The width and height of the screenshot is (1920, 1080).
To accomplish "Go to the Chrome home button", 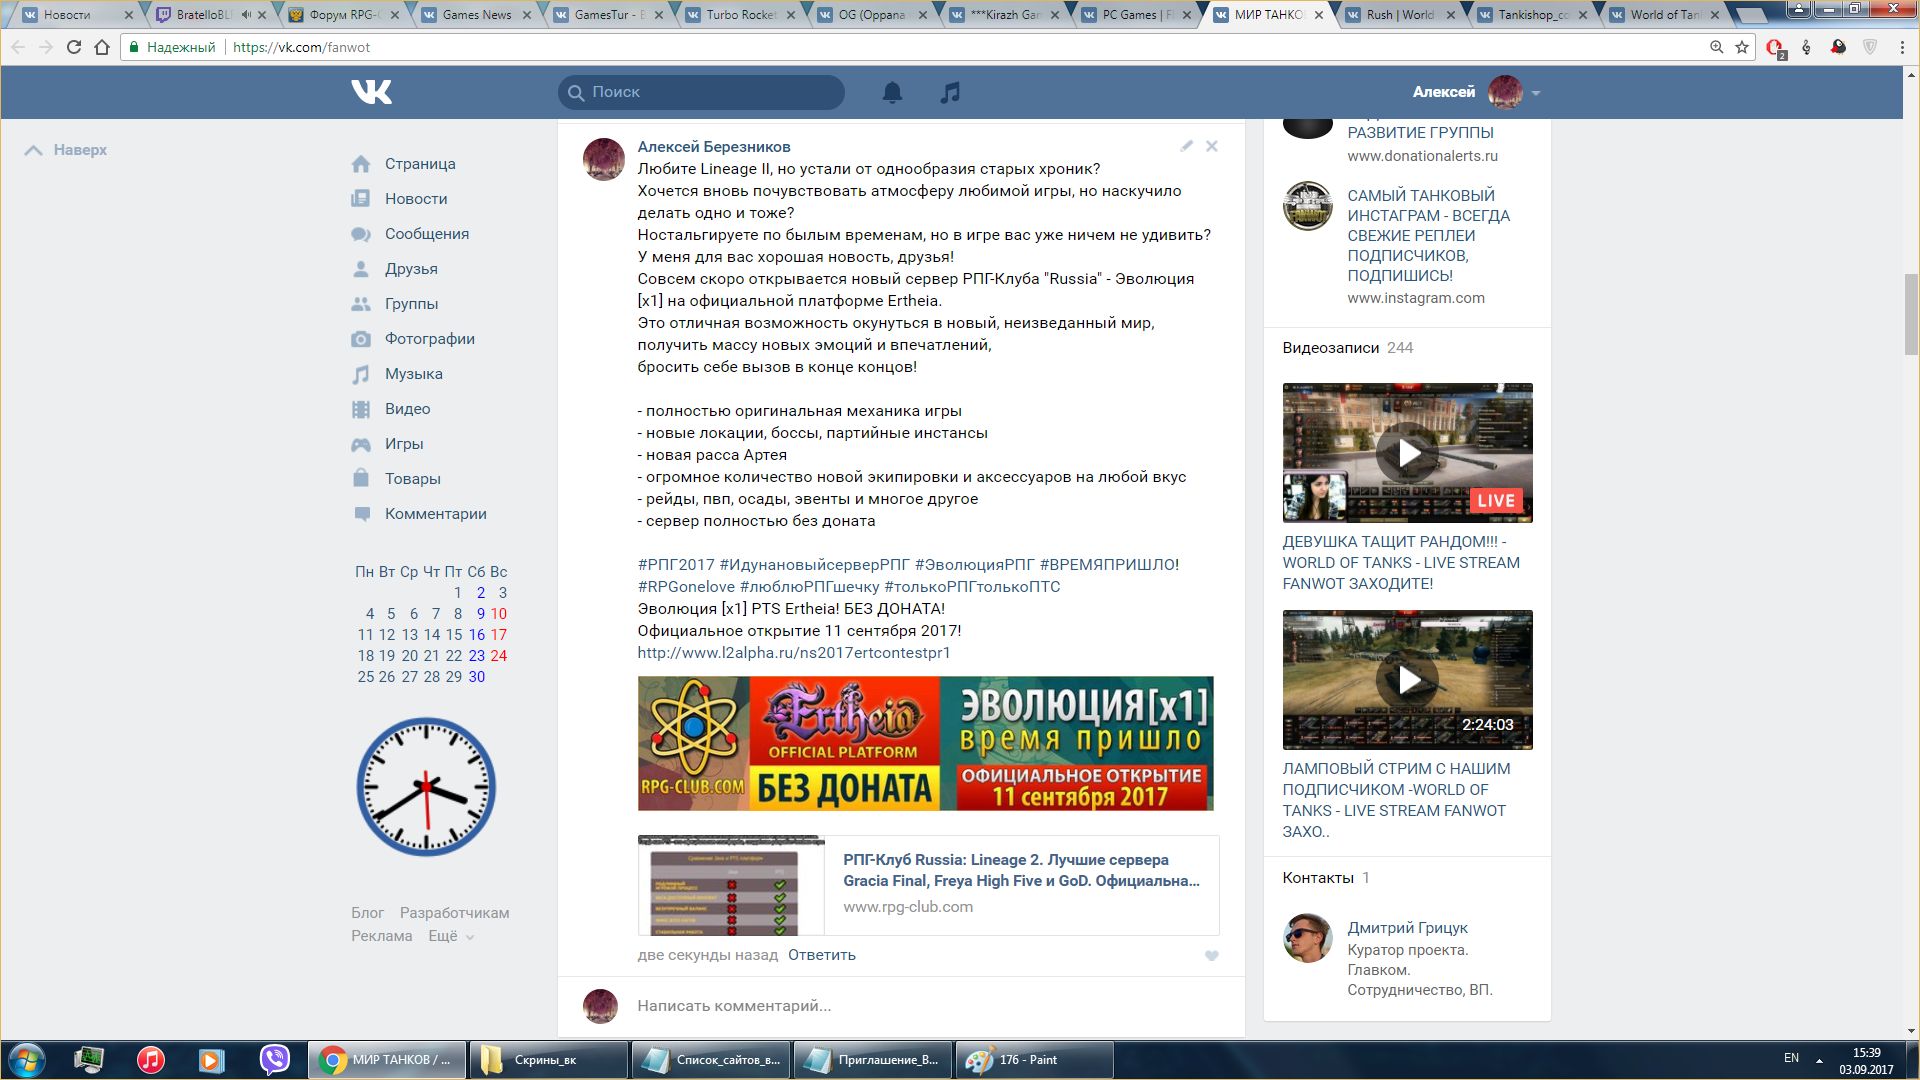I will tap(102, 47).
